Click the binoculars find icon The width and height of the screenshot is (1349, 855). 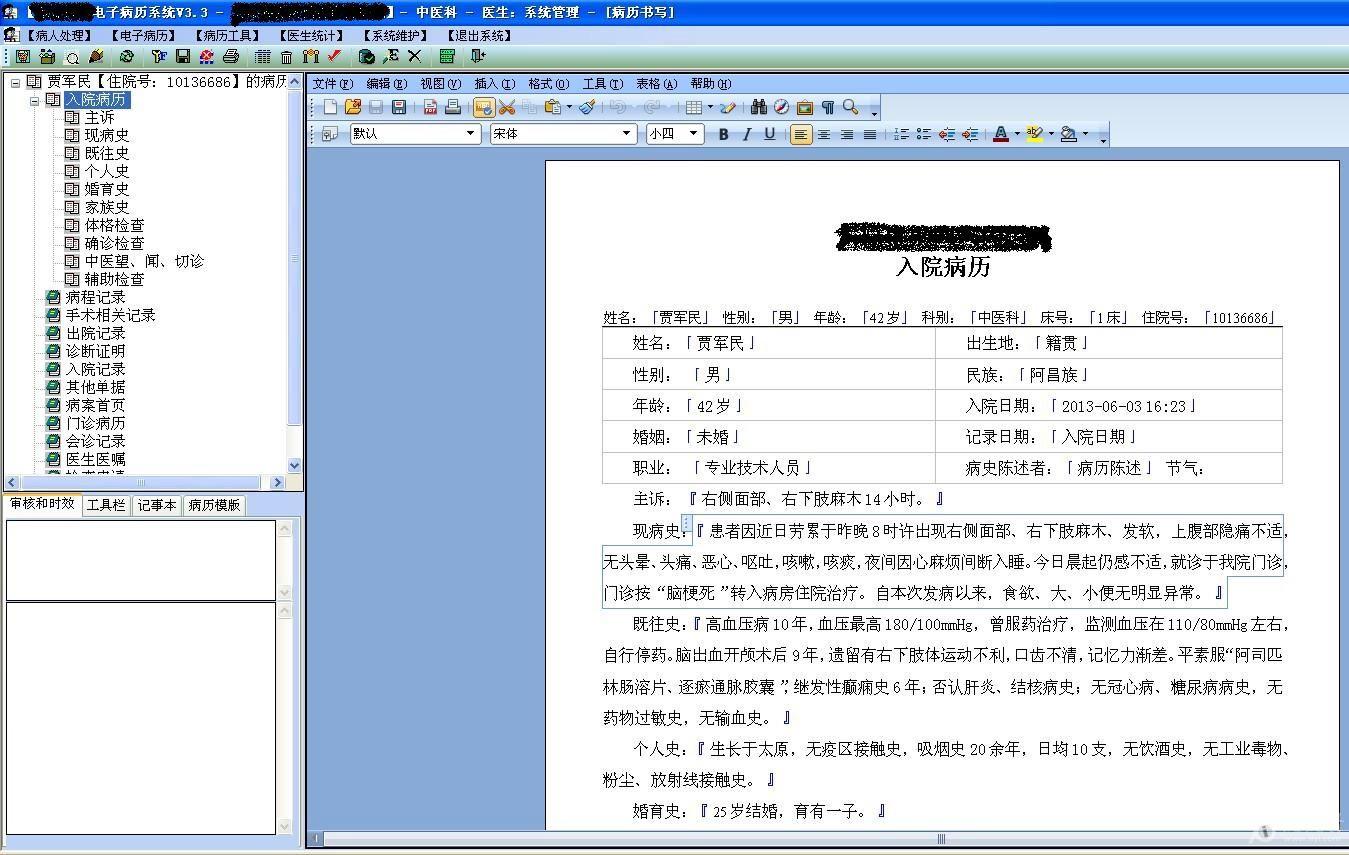pos(759,107)
